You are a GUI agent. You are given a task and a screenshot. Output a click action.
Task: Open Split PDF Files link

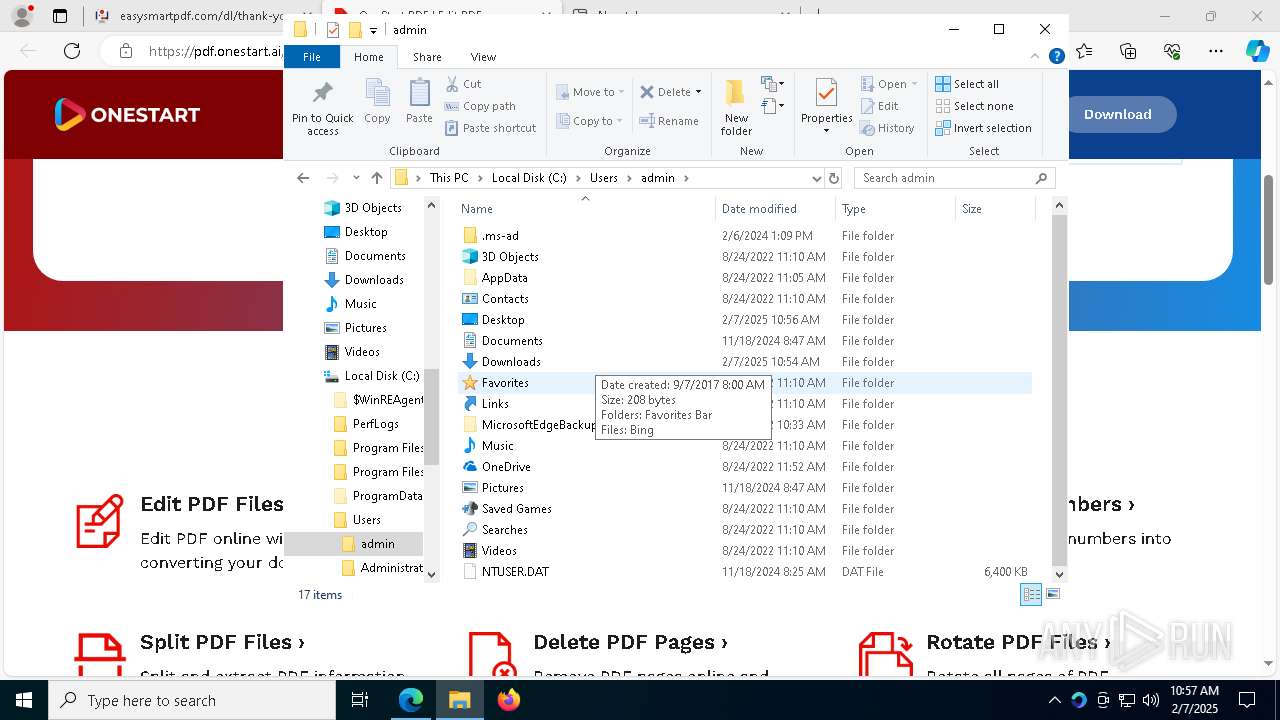pos(222,642)
